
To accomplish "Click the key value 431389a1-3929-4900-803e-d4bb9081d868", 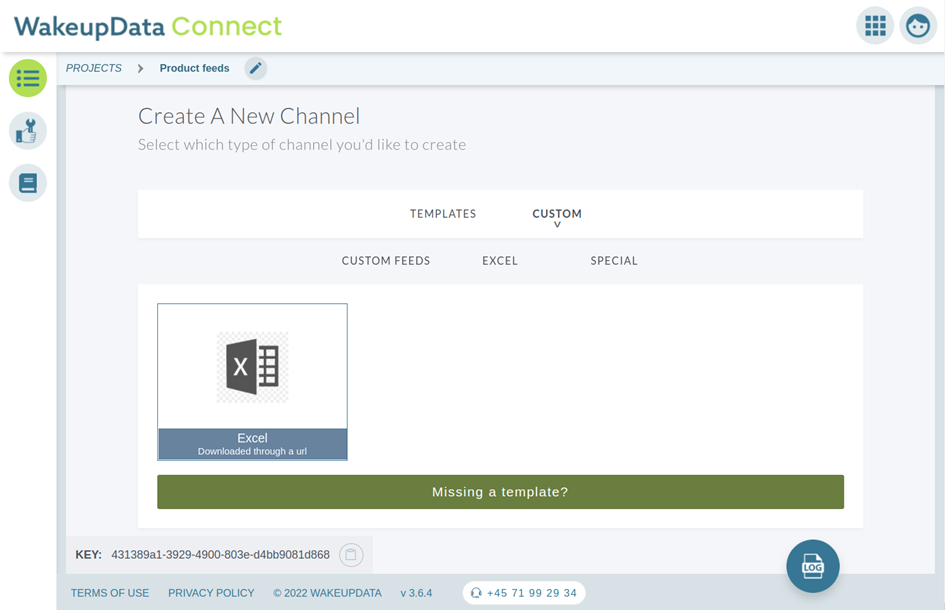I will click(221, 555).
